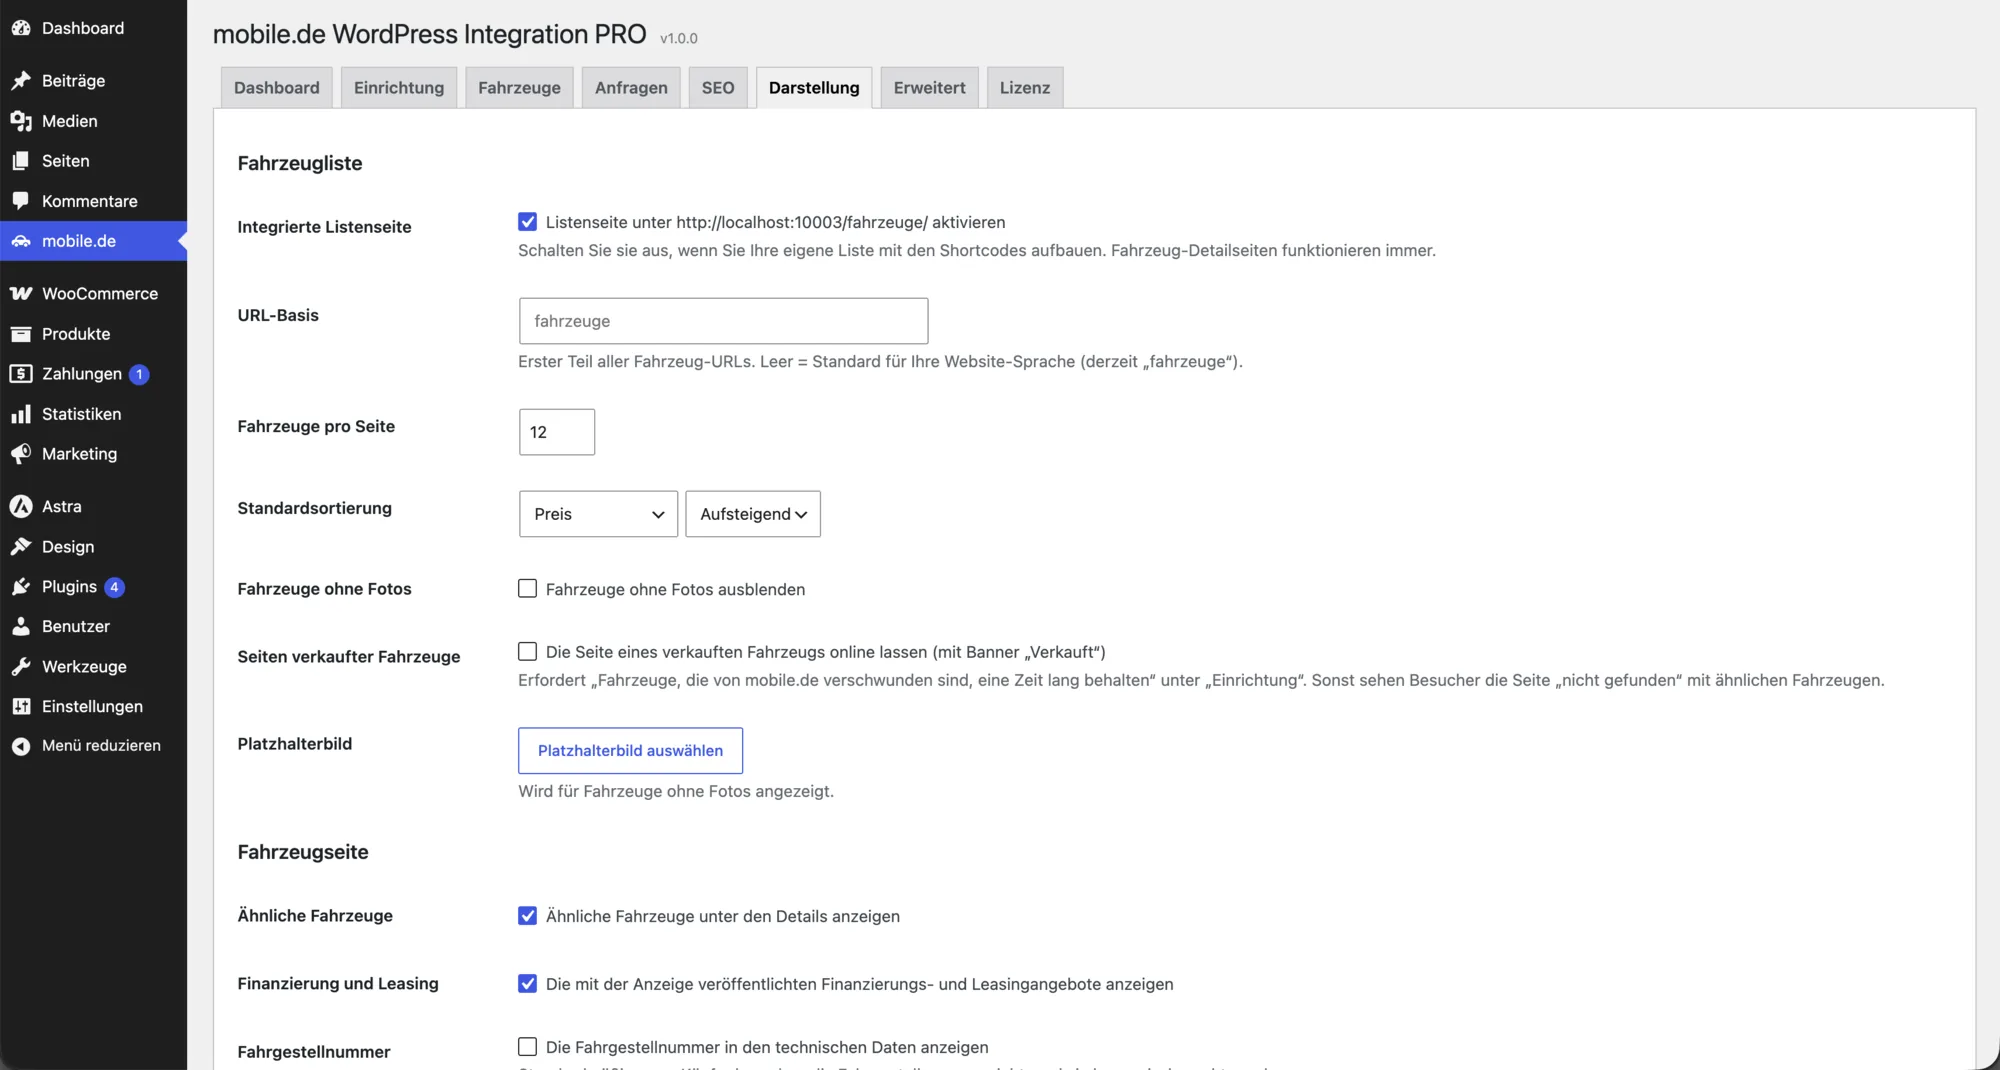Viewport: 2000px width, 1070px height.
Task: Toggle Ähnliche Fahrzeuge unter den Details checkbox
Action: (x=527, y=916)
